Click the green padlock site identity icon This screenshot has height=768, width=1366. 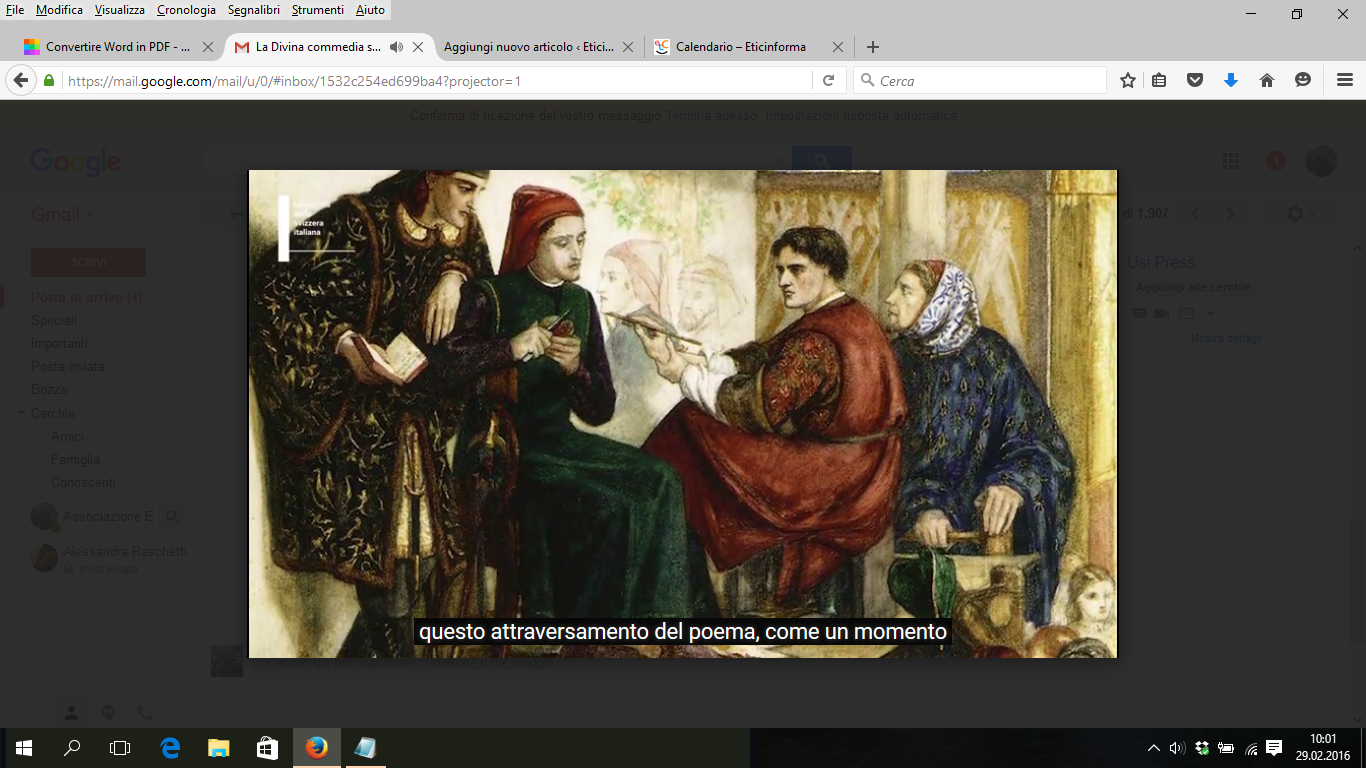tap(49, 81)
